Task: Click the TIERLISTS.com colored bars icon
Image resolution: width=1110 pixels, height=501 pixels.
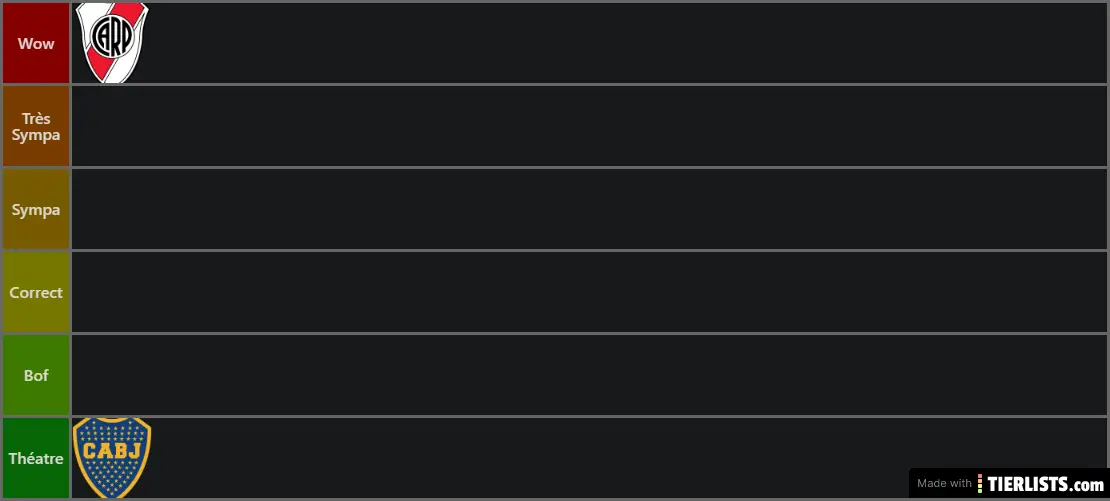Action: click(x=981, y=484)
